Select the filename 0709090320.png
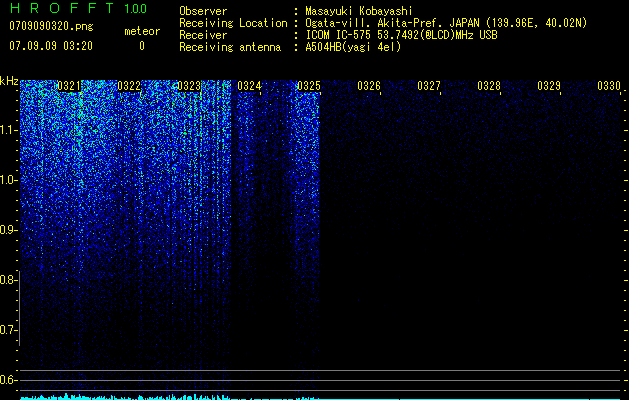 pos(51,26)
